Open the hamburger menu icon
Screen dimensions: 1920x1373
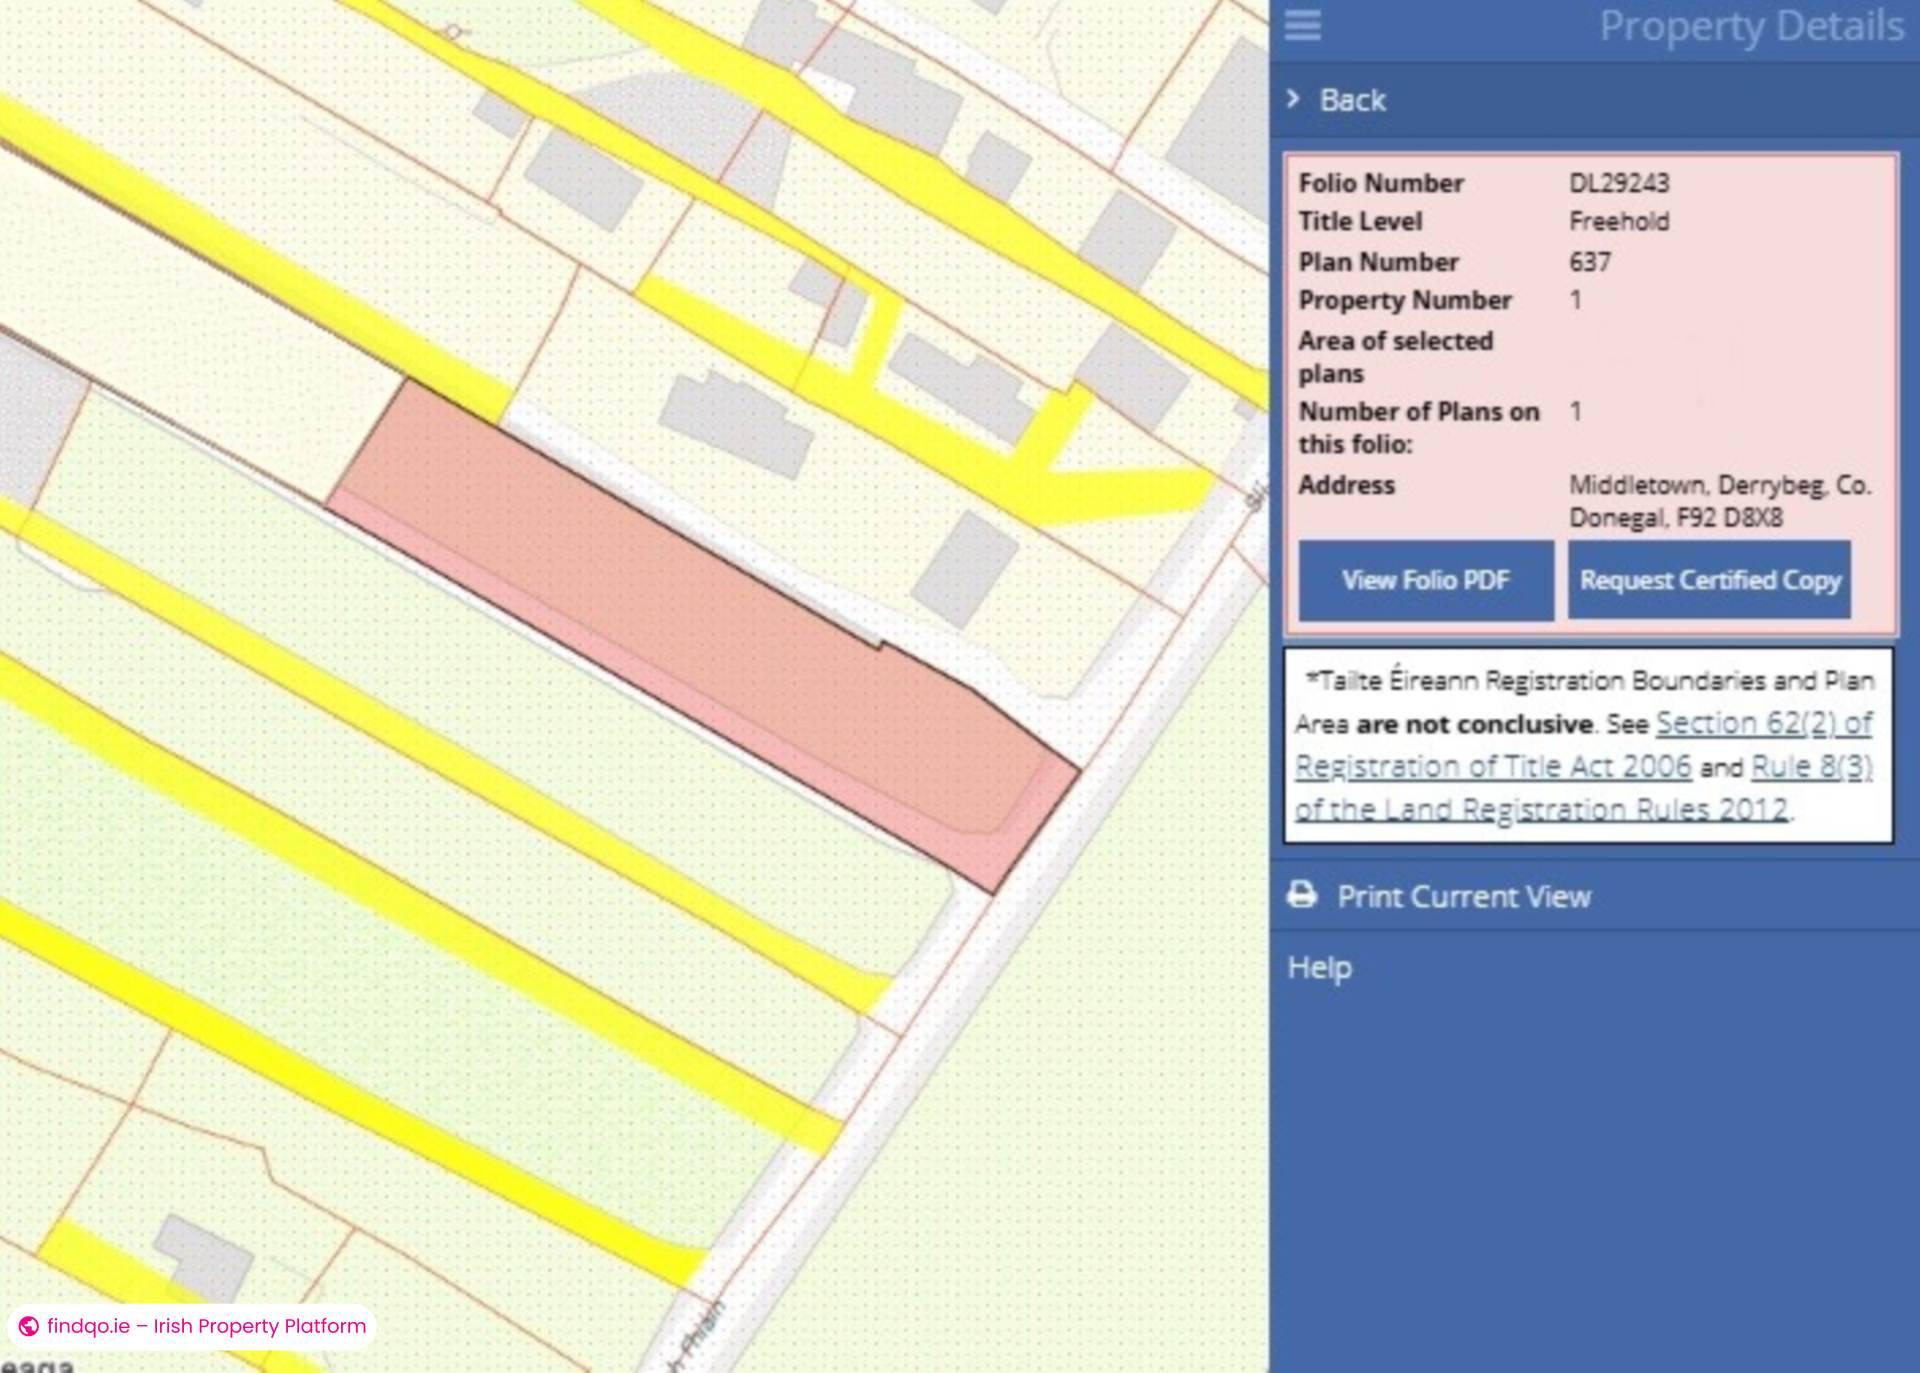(1301, 27)
